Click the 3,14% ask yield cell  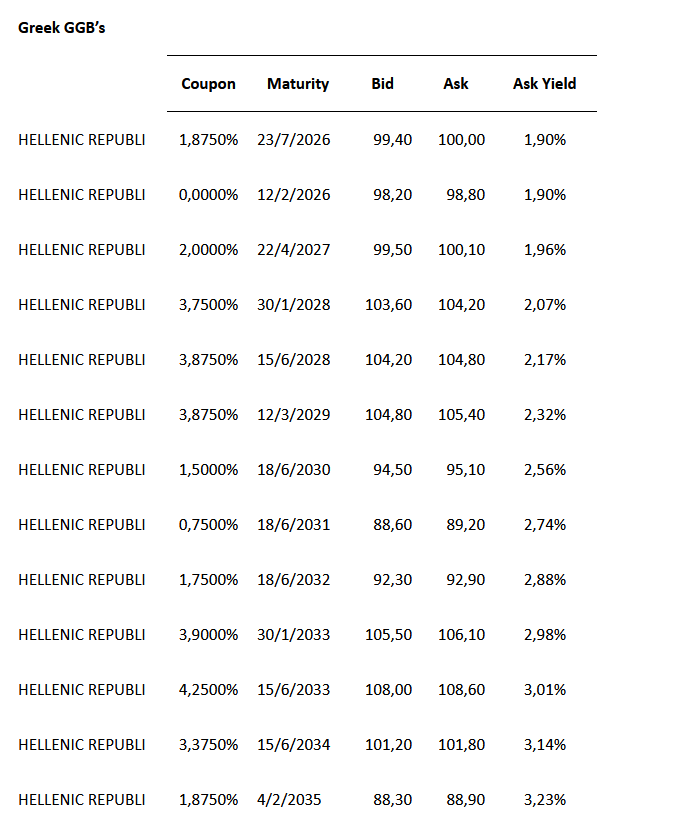(x=545, y=745)
